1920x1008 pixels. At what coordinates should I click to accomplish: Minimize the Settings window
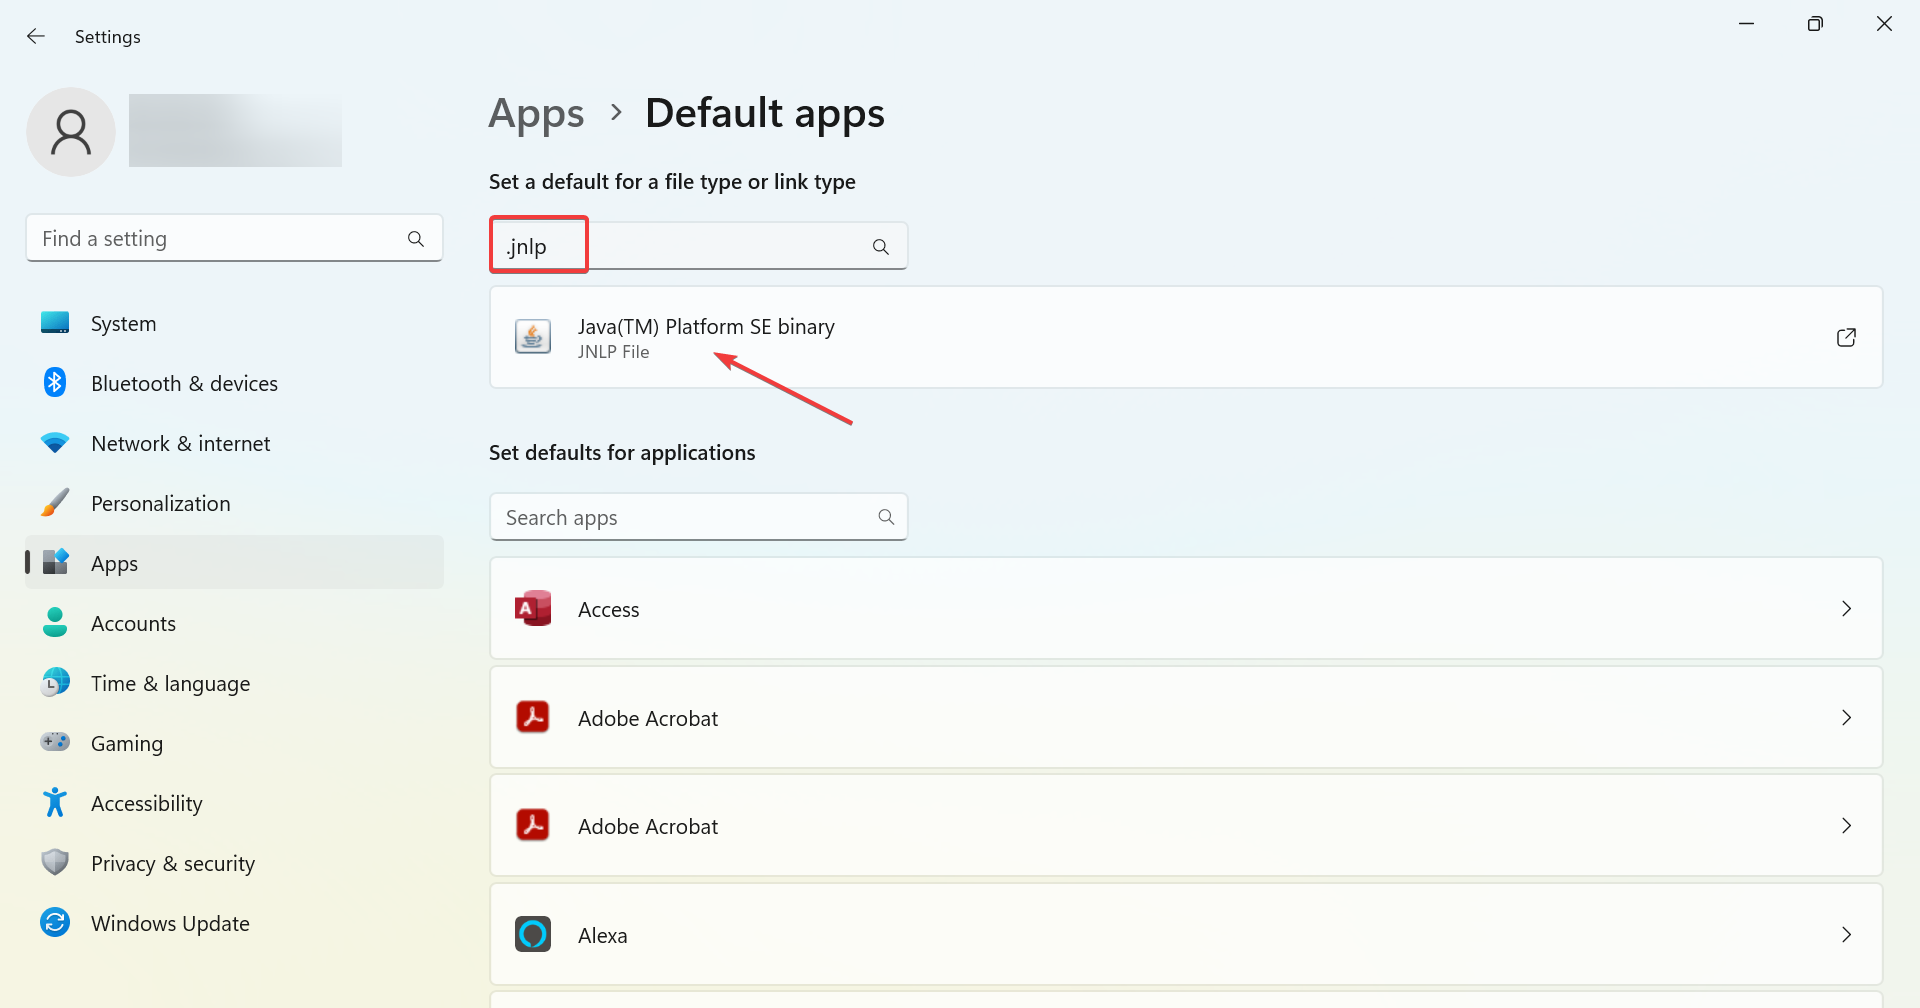point(1747,23)
